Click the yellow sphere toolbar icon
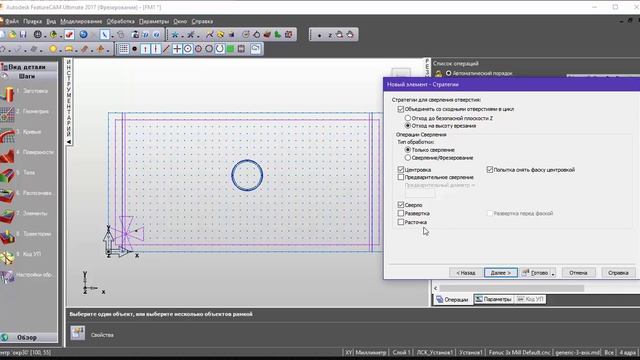This screenshot has width=640, height=360. (x=53, y=49)
